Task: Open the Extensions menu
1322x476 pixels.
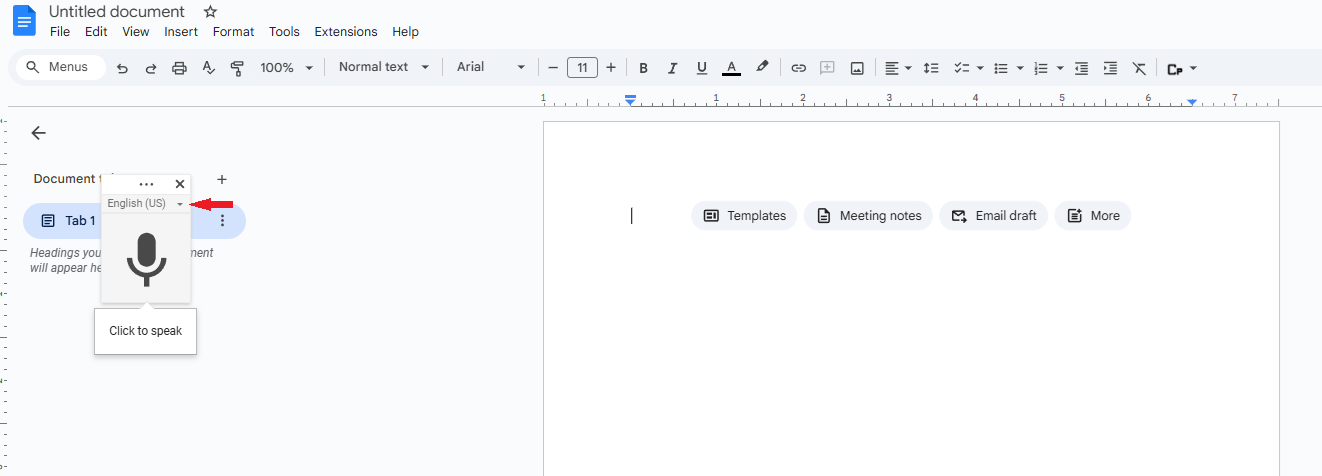Action: click(x=346, y=32)
